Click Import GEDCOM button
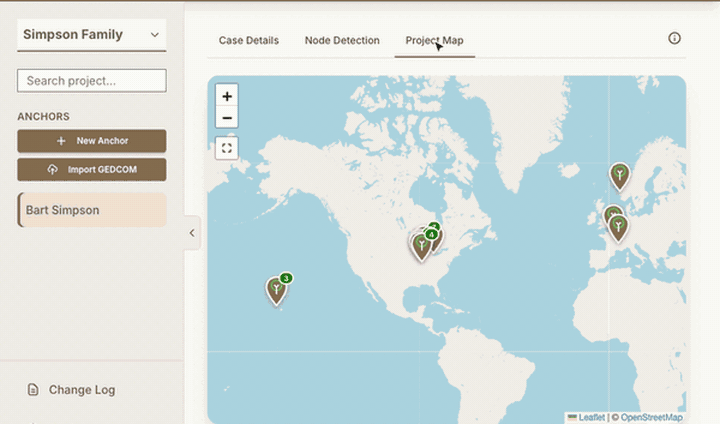The height and width of the screenshot is (424, 720). [x=92, y=170]
